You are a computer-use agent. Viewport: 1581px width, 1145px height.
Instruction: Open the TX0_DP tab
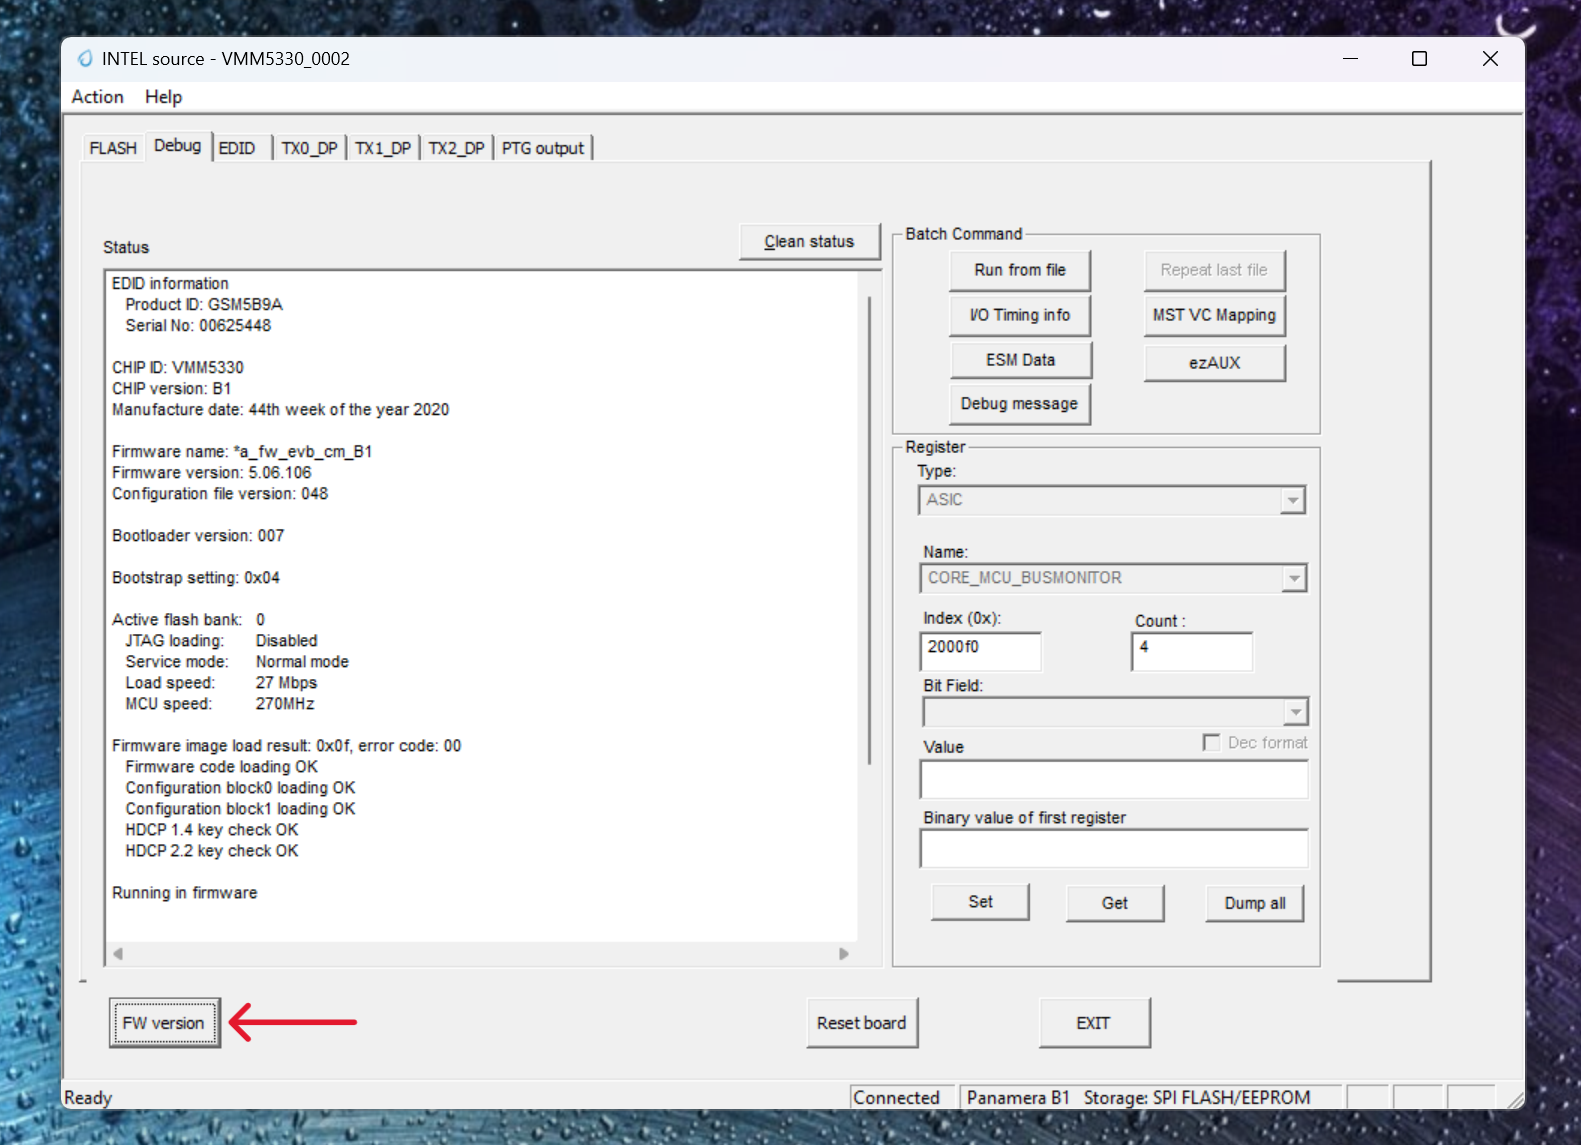pos(309,148)
